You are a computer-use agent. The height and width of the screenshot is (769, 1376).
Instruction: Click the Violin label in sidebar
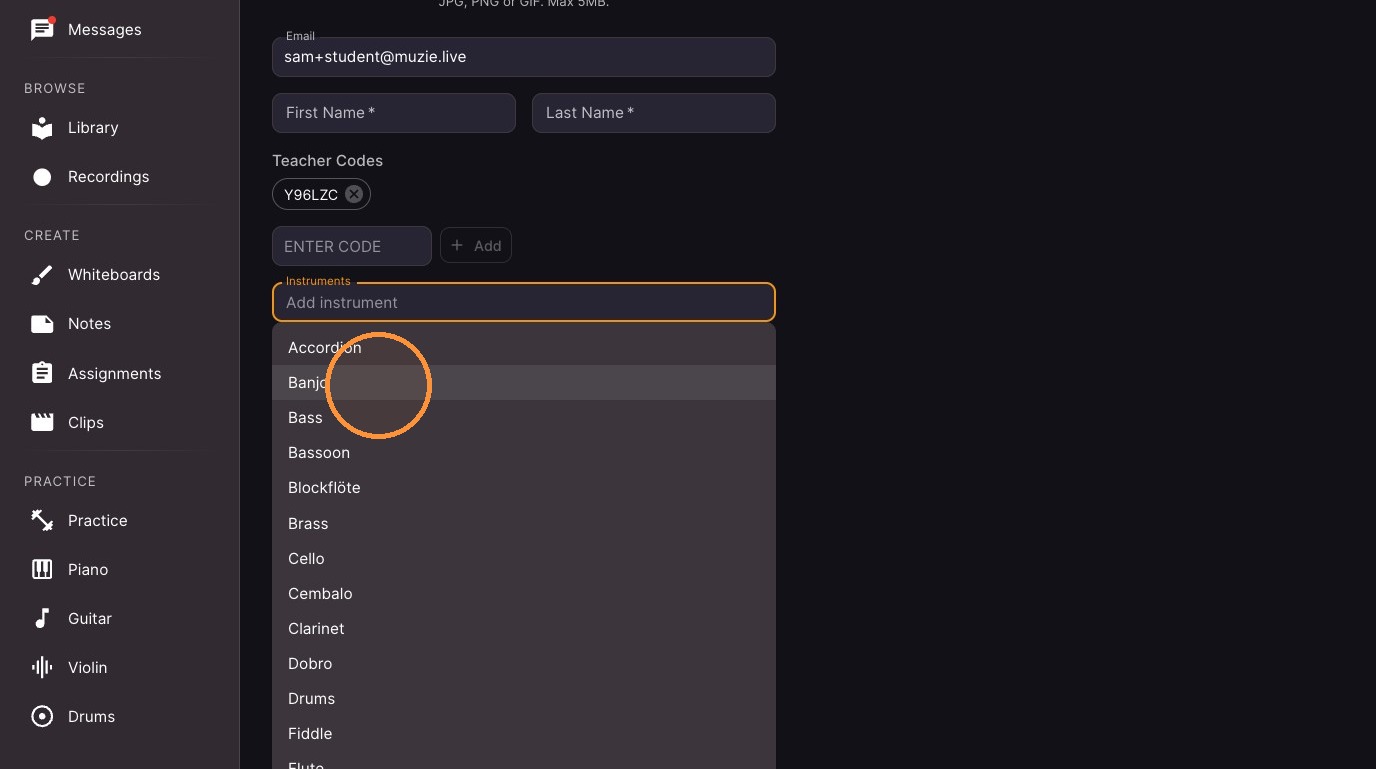[x=88, y=668]
